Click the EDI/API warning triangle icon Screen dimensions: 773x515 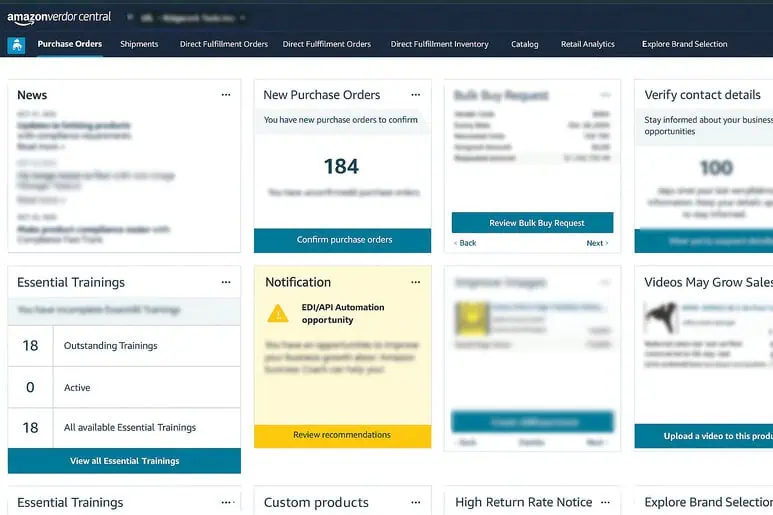coord(278,313)
